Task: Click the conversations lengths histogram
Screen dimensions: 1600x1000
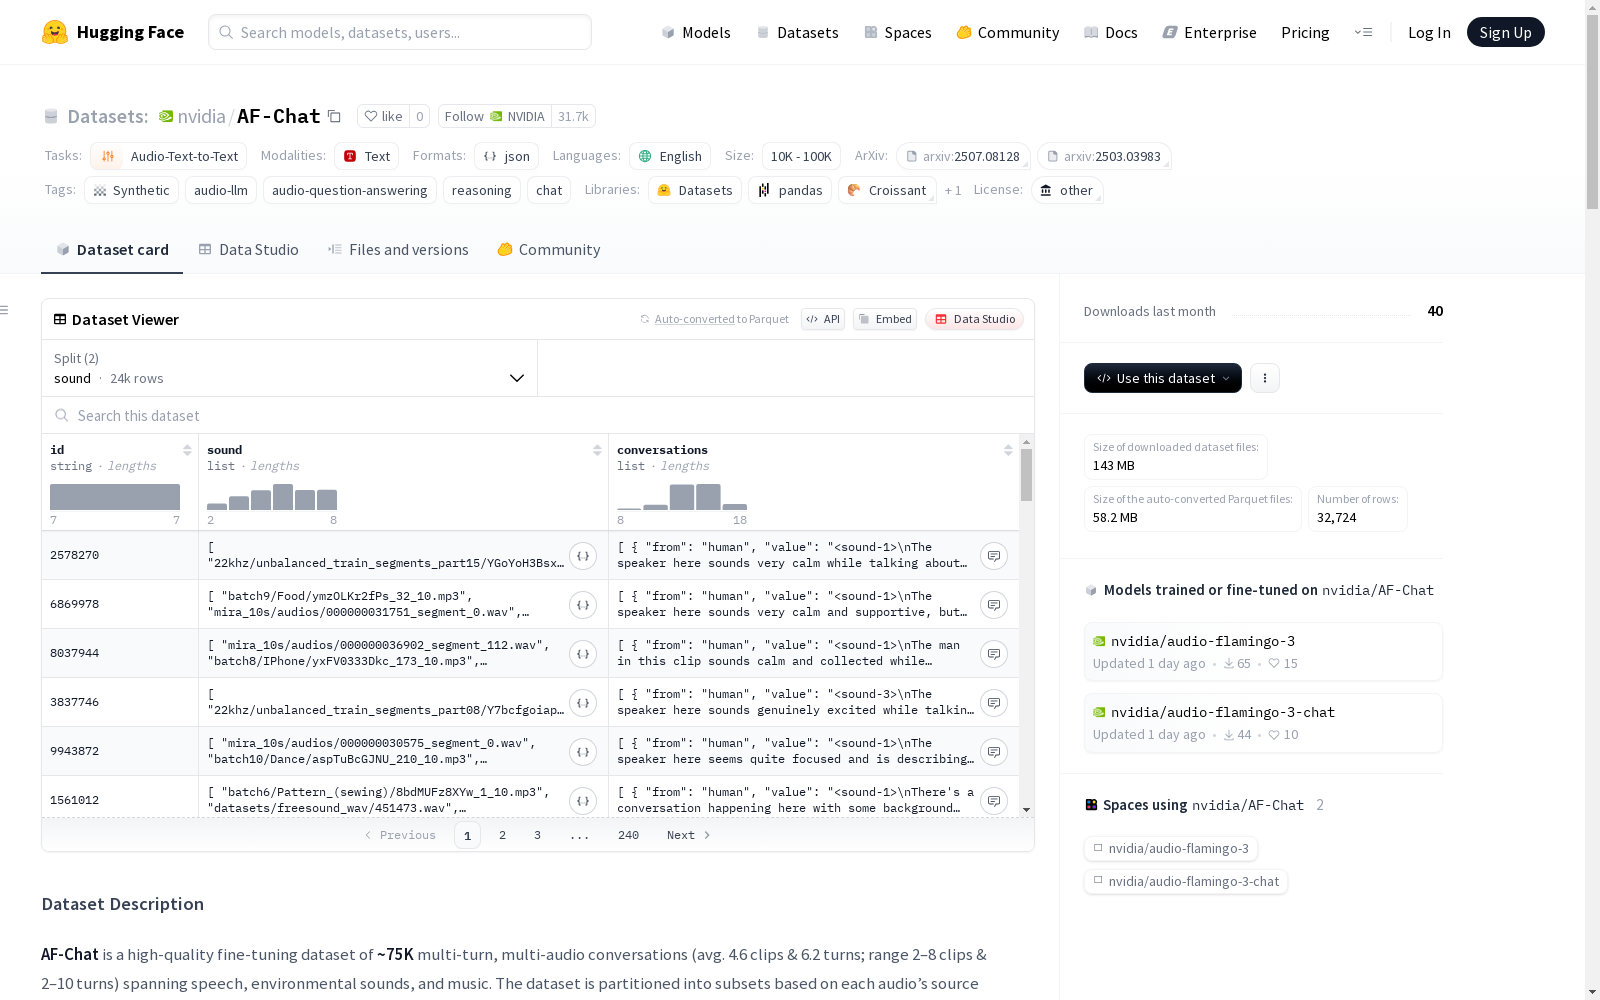Action: [x=682, y=497]
